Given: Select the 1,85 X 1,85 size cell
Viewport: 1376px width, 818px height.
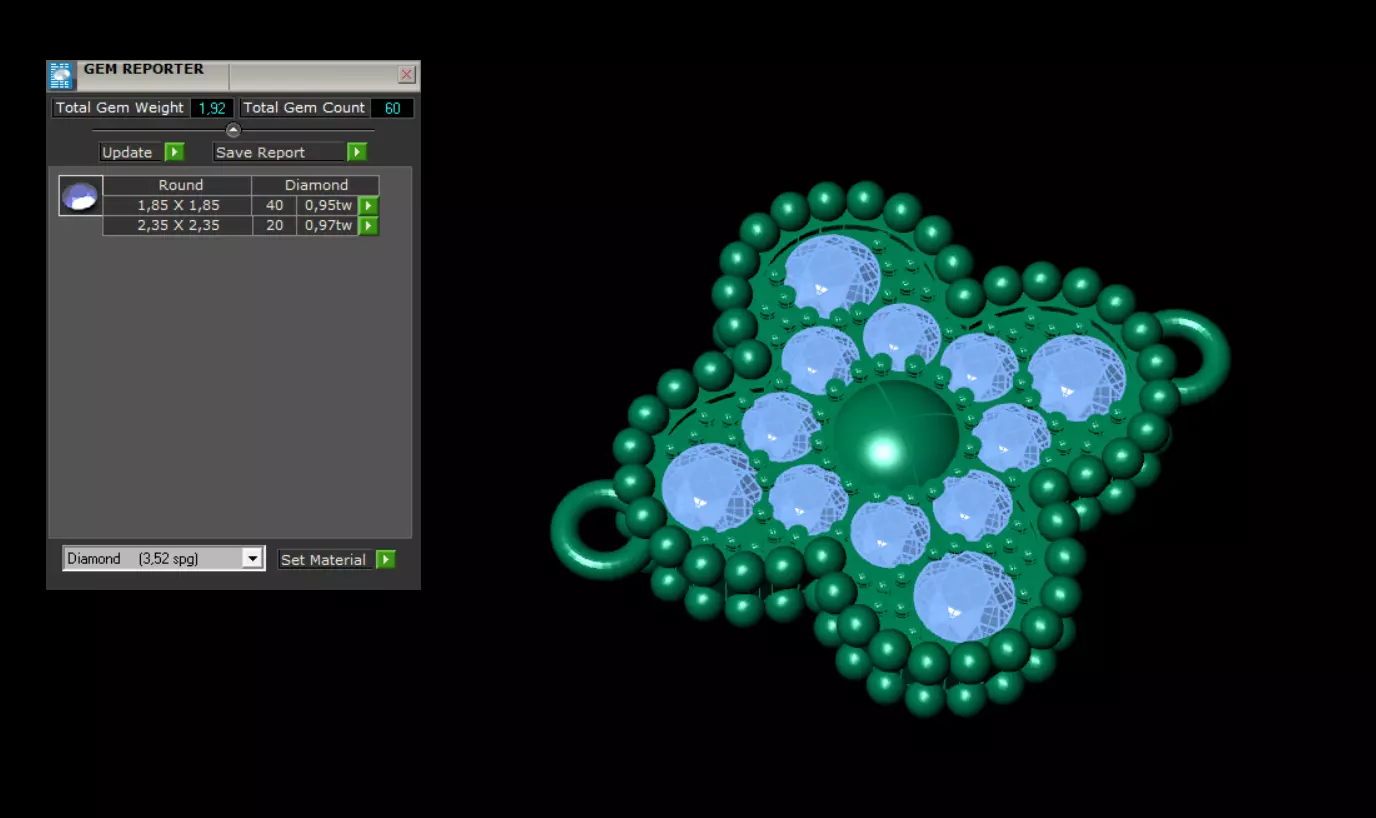Looking at the screenshot, I should pyautogui.click(x=178, y=205).
